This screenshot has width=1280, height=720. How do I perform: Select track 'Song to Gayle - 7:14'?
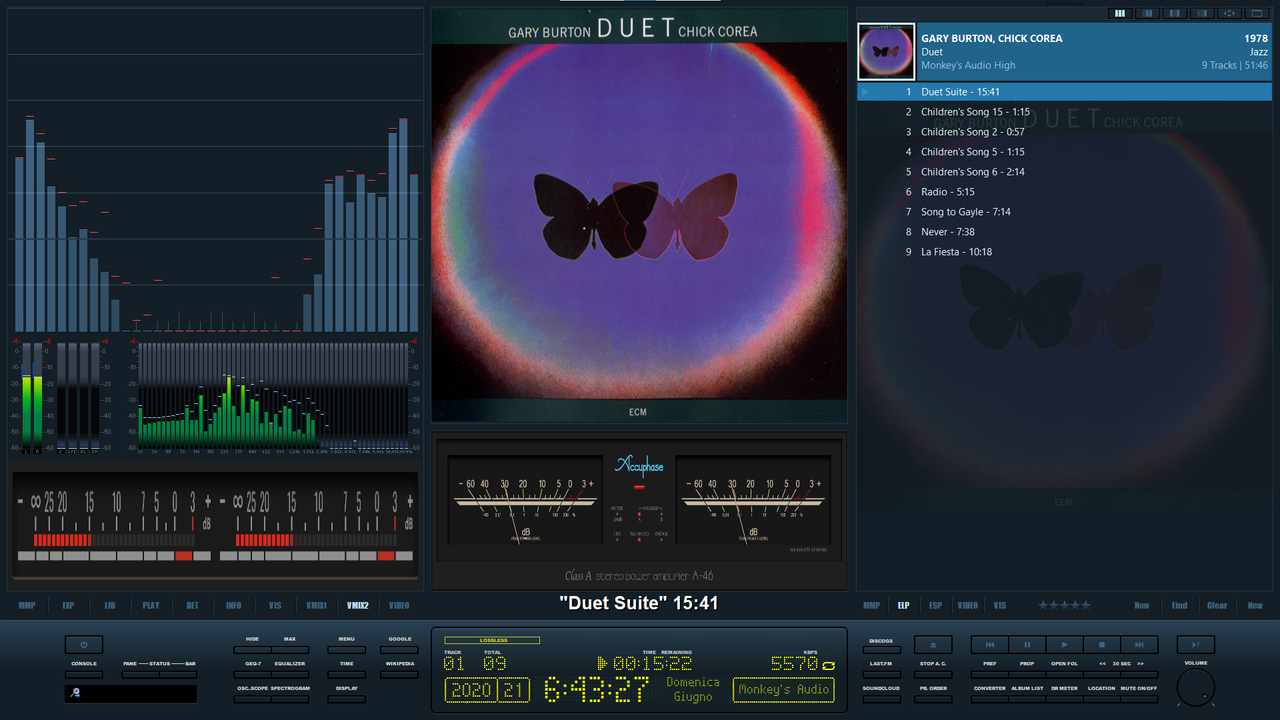tap(1064, 212)
